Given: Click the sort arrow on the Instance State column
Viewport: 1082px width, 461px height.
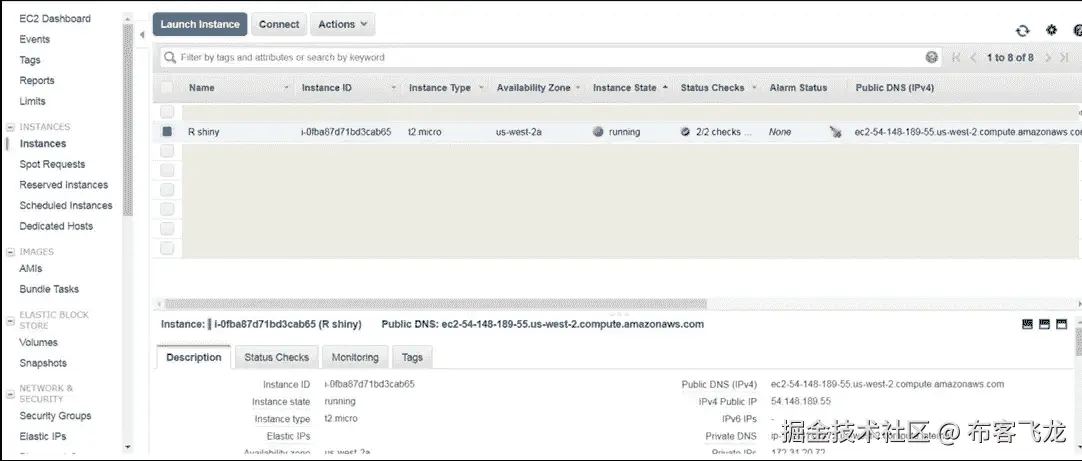Looking at the screenshot, I should pyautogui.click(x=665, y=88).
